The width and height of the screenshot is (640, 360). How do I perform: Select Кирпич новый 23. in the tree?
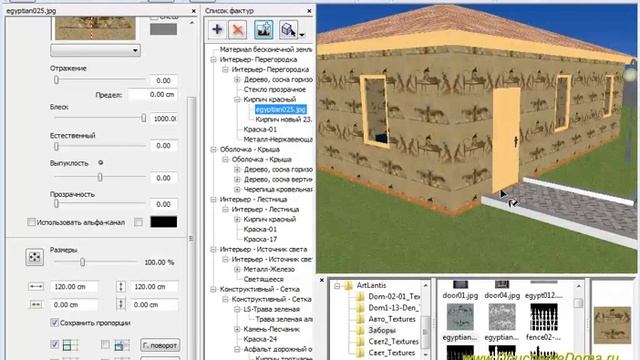pyautogui.click(x=284, y=119)
